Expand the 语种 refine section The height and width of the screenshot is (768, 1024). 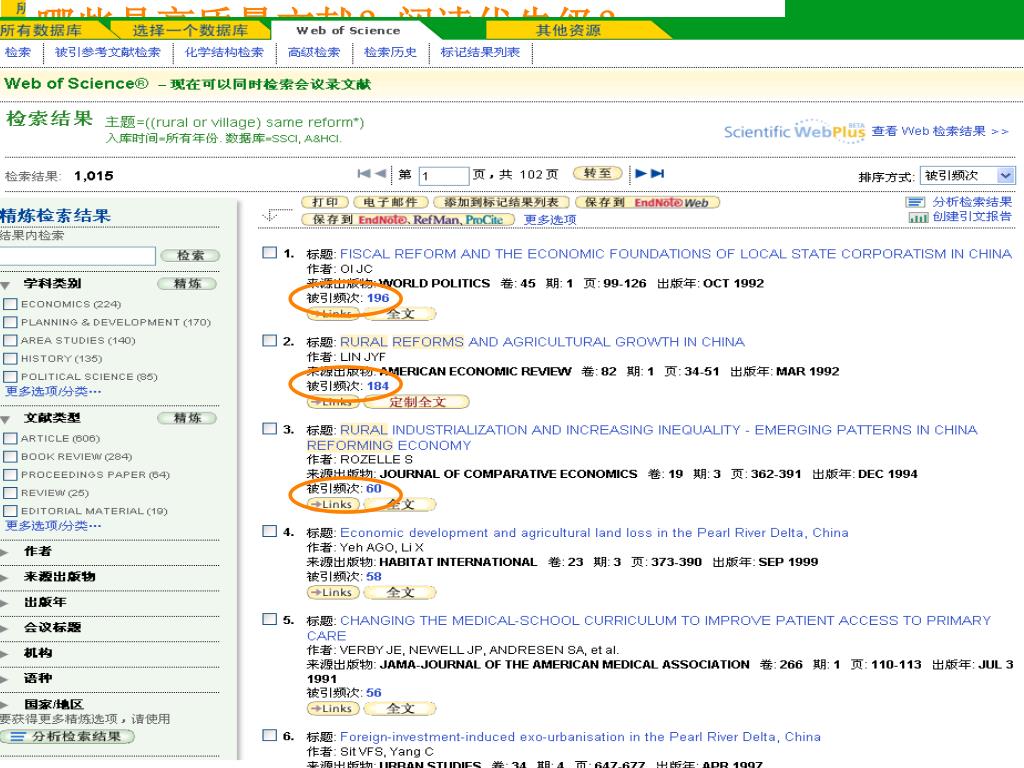(5, 679)
